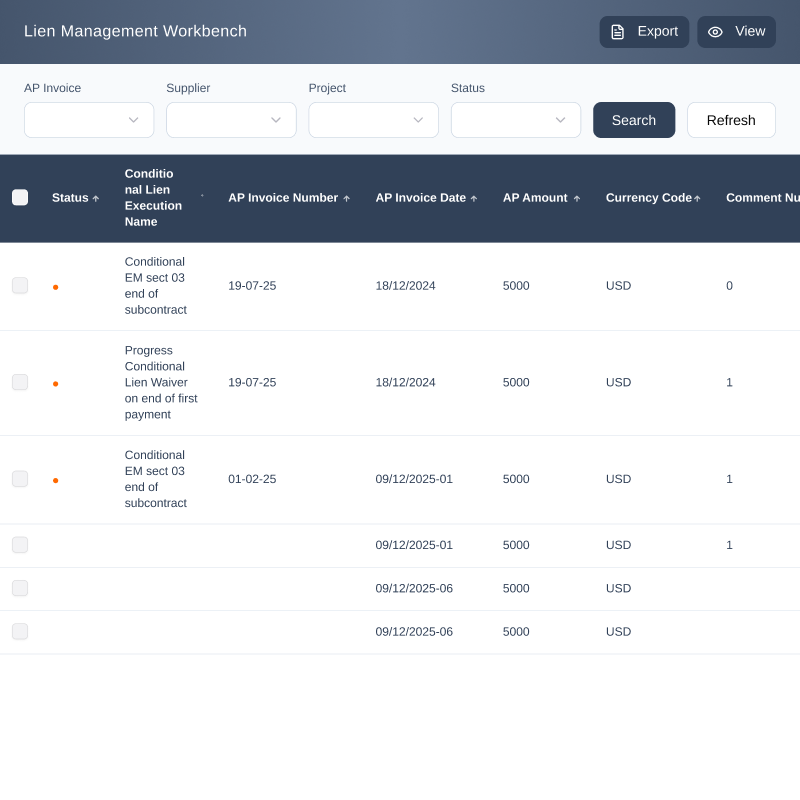Viewport: 800px width, 800px height.
Task: Click the Refresh button
Action: point(731,120)
